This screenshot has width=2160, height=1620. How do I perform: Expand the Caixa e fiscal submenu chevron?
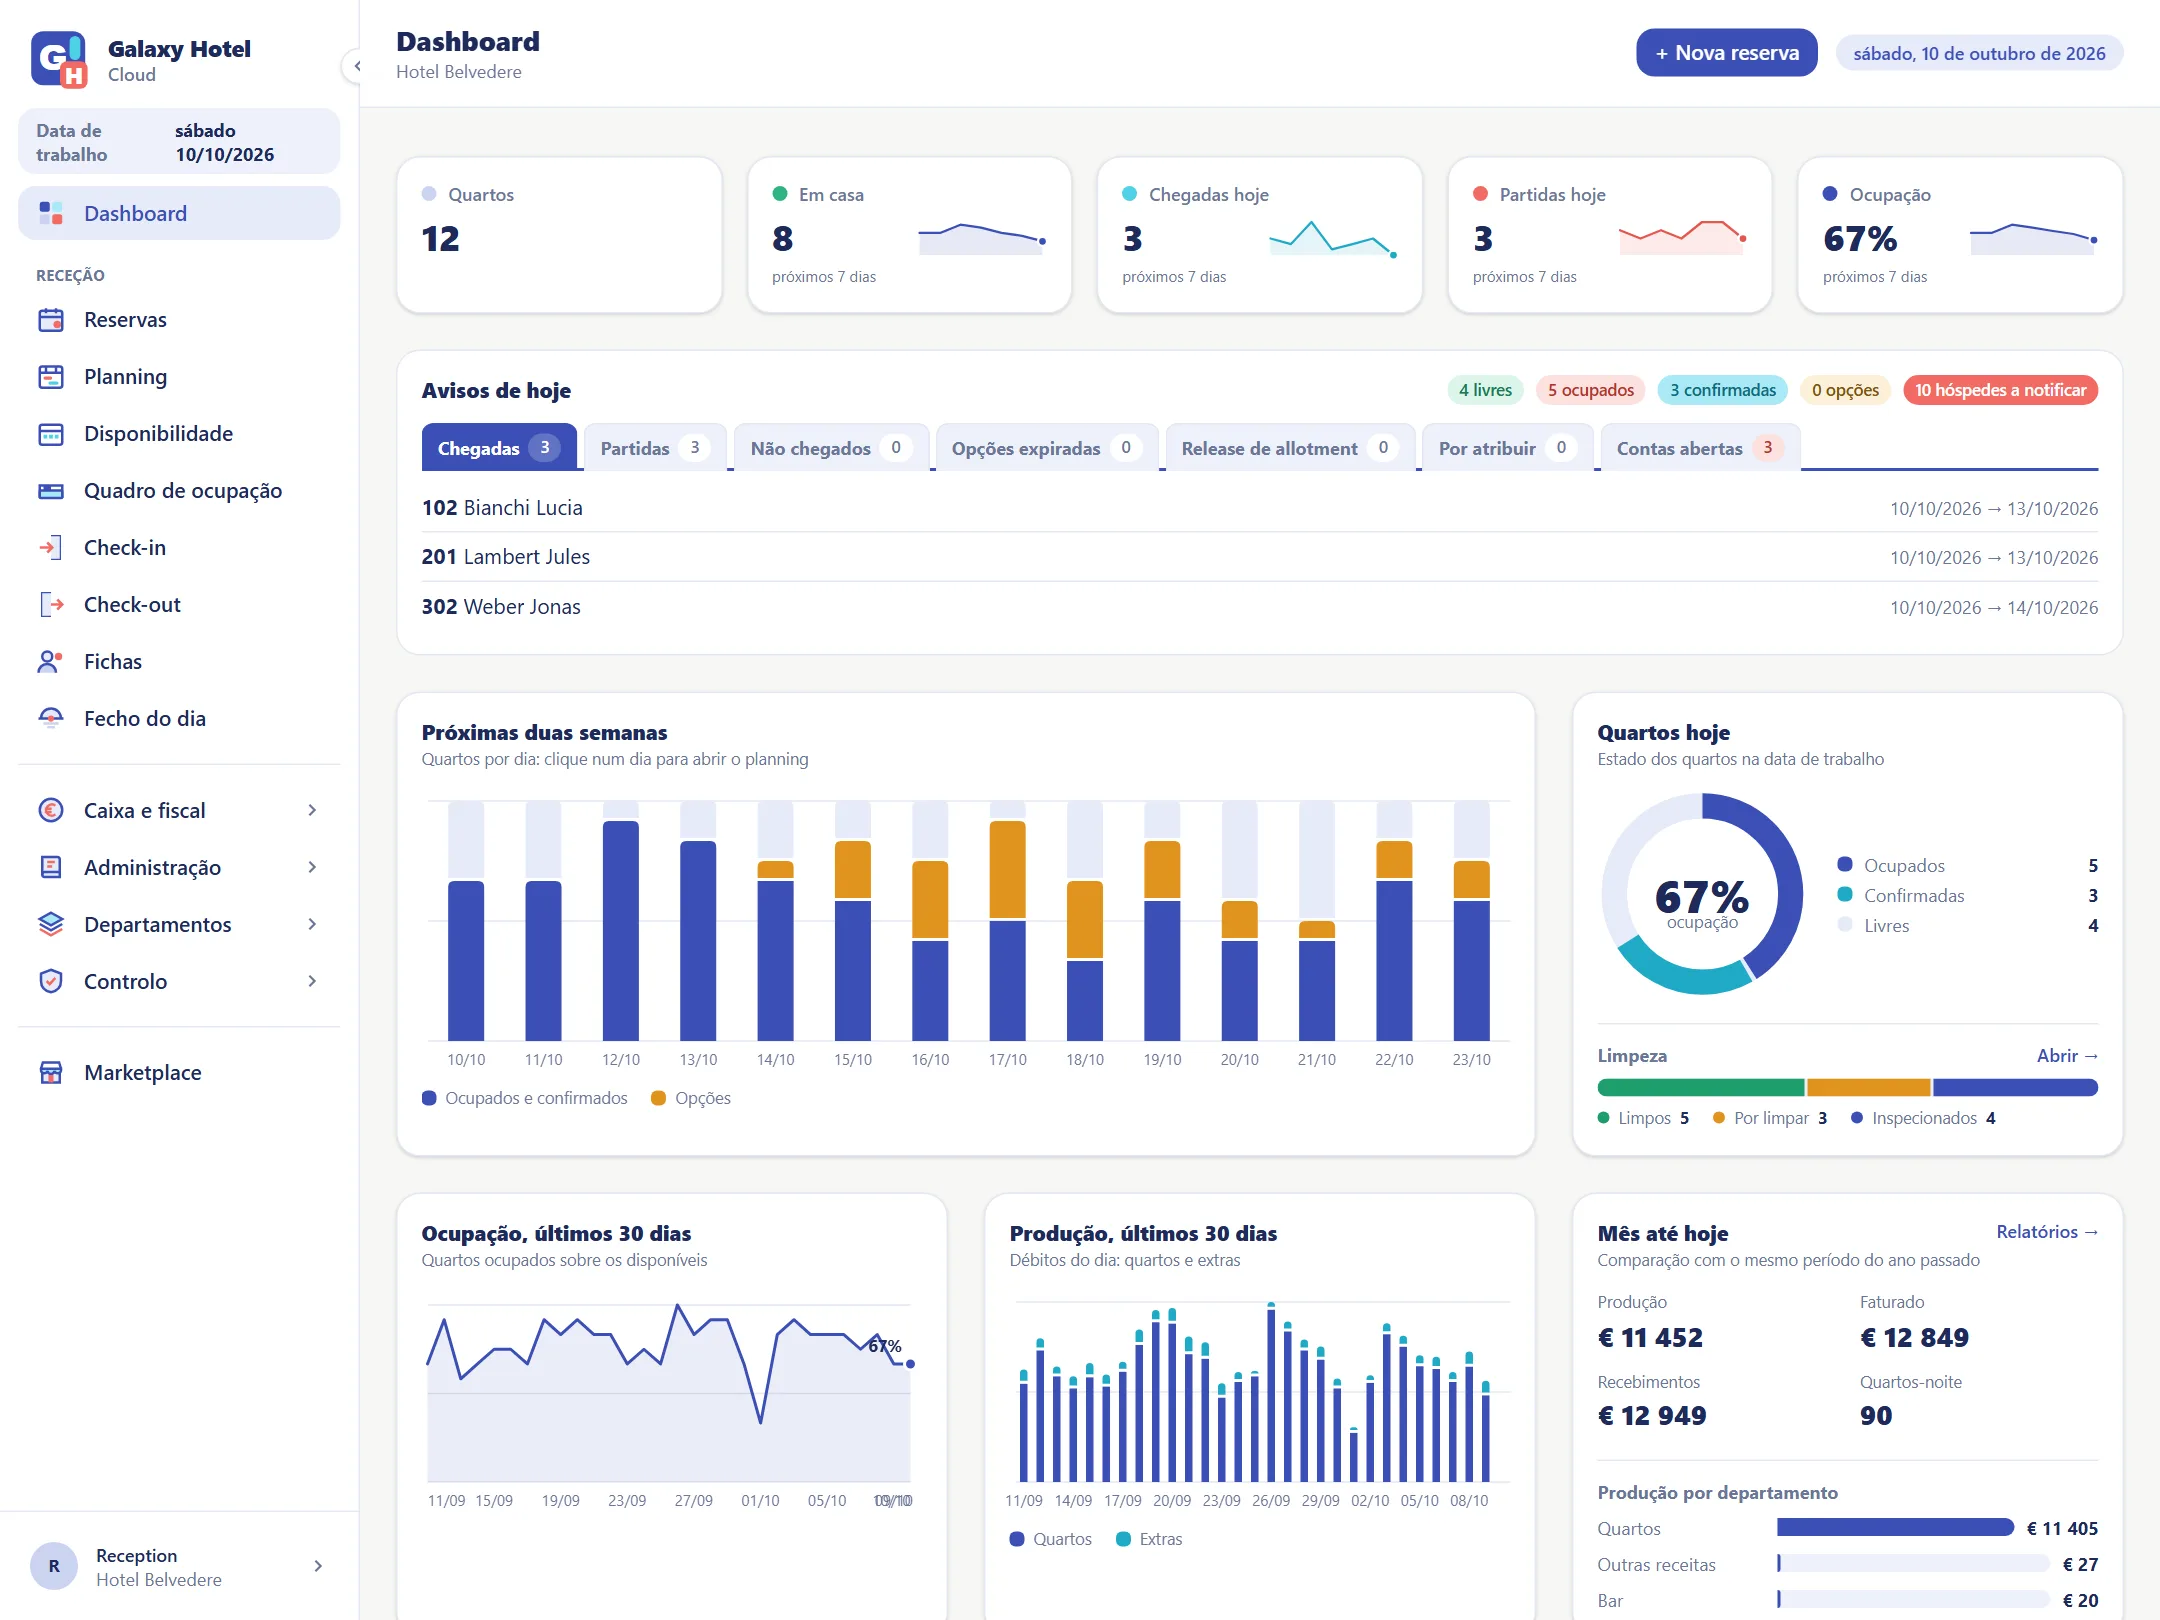tap(312, 810)
